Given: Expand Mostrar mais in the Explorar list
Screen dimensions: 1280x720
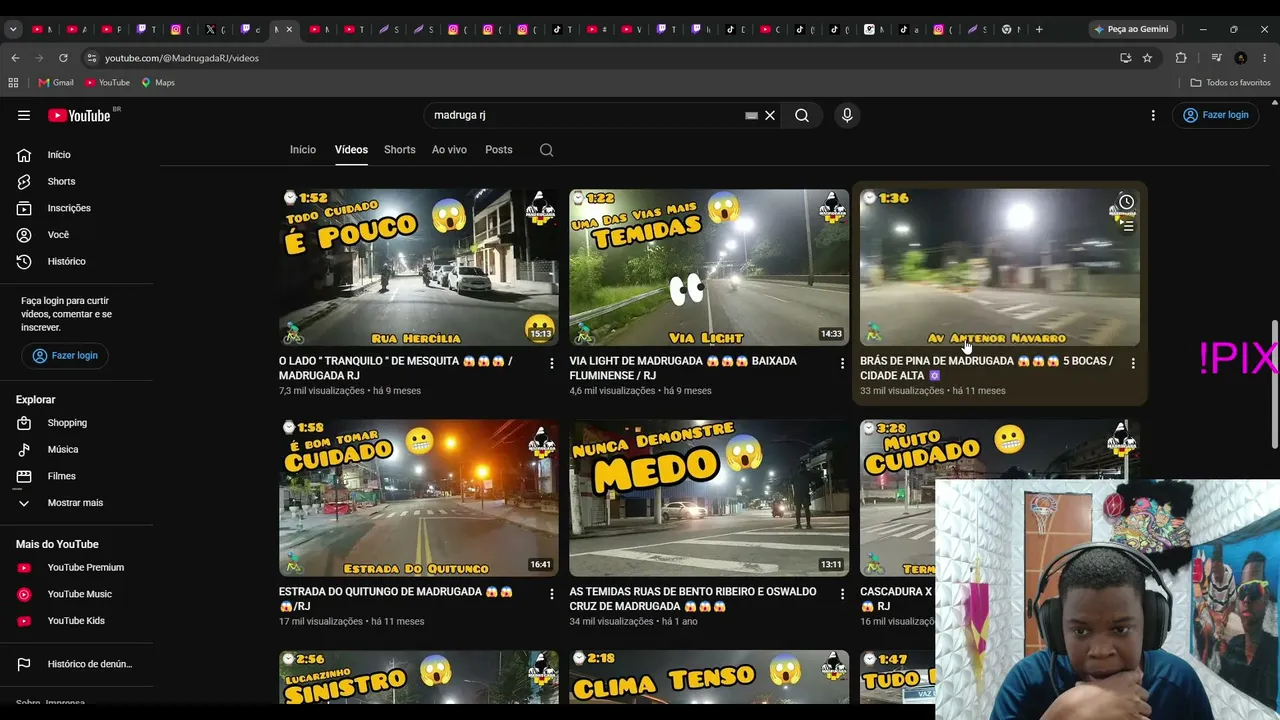Looking at the screenshot, I should [77, 503].
